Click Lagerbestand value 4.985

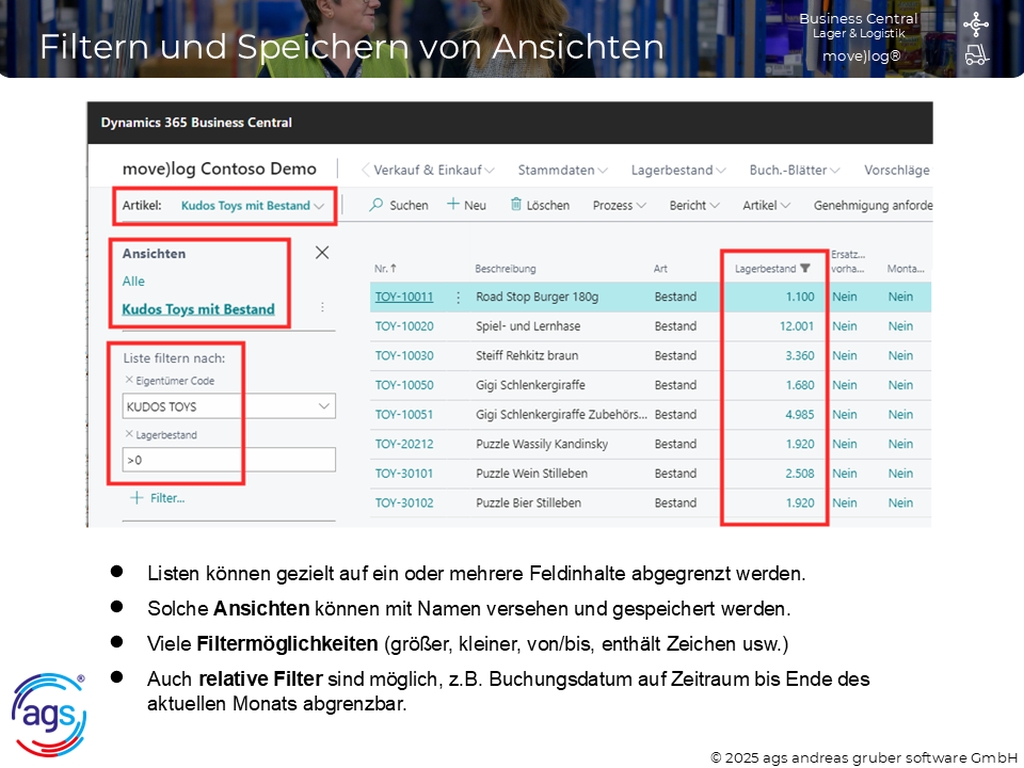click(x=800, y=415)
